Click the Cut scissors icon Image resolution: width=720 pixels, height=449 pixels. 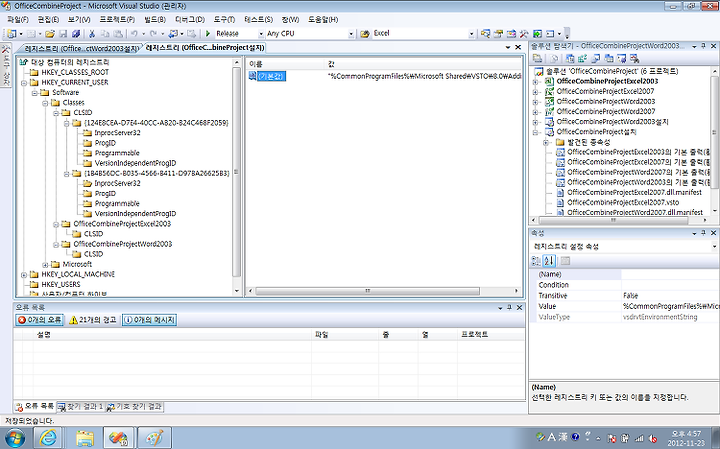click(x=92, y=34)
